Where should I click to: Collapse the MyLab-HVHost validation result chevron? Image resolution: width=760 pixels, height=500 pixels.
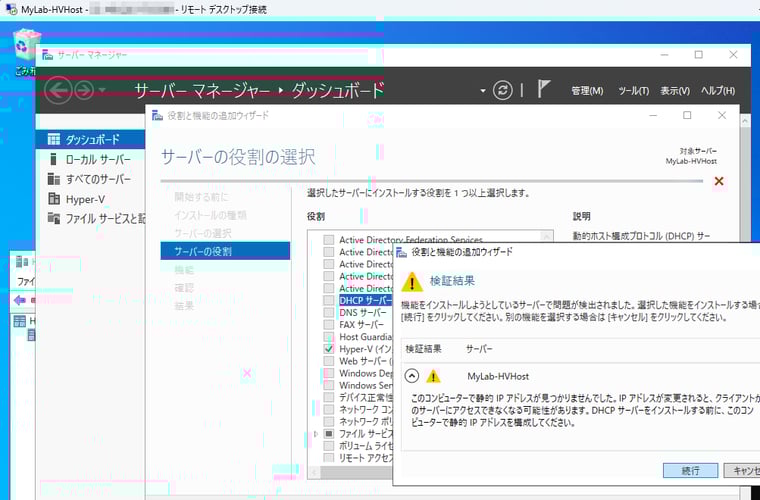point(412,376)
